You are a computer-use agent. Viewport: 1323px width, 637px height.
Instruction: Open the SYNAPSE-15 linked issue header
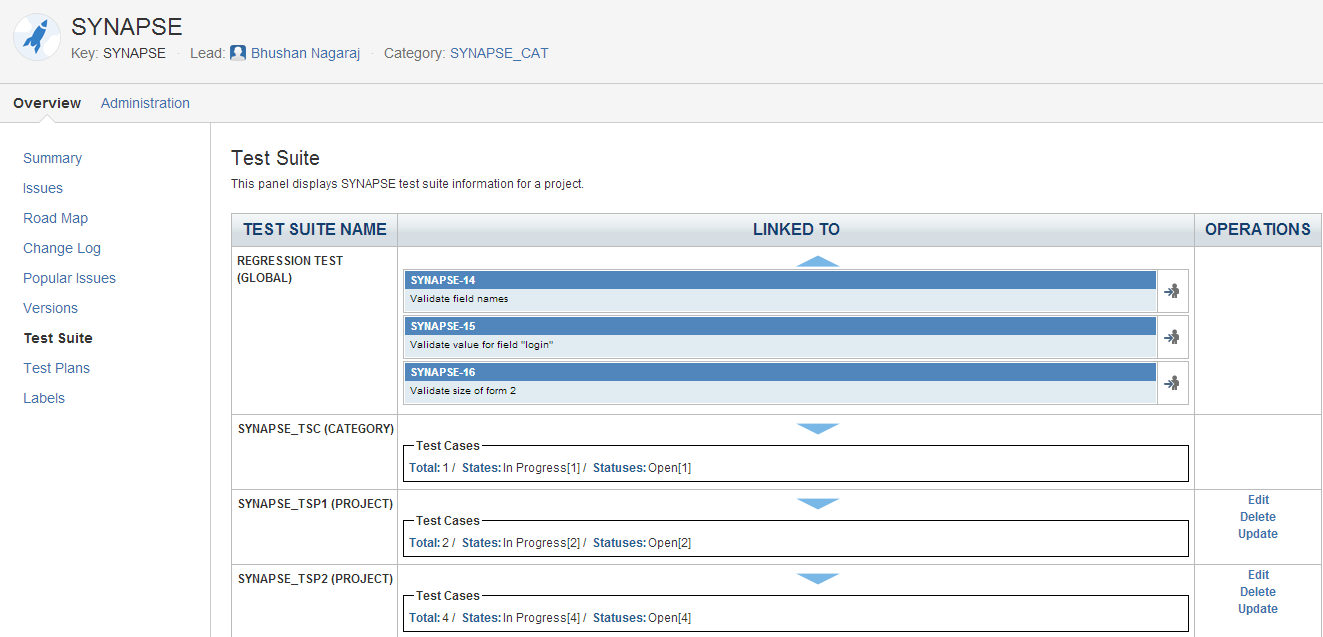[x=443, y=326]
